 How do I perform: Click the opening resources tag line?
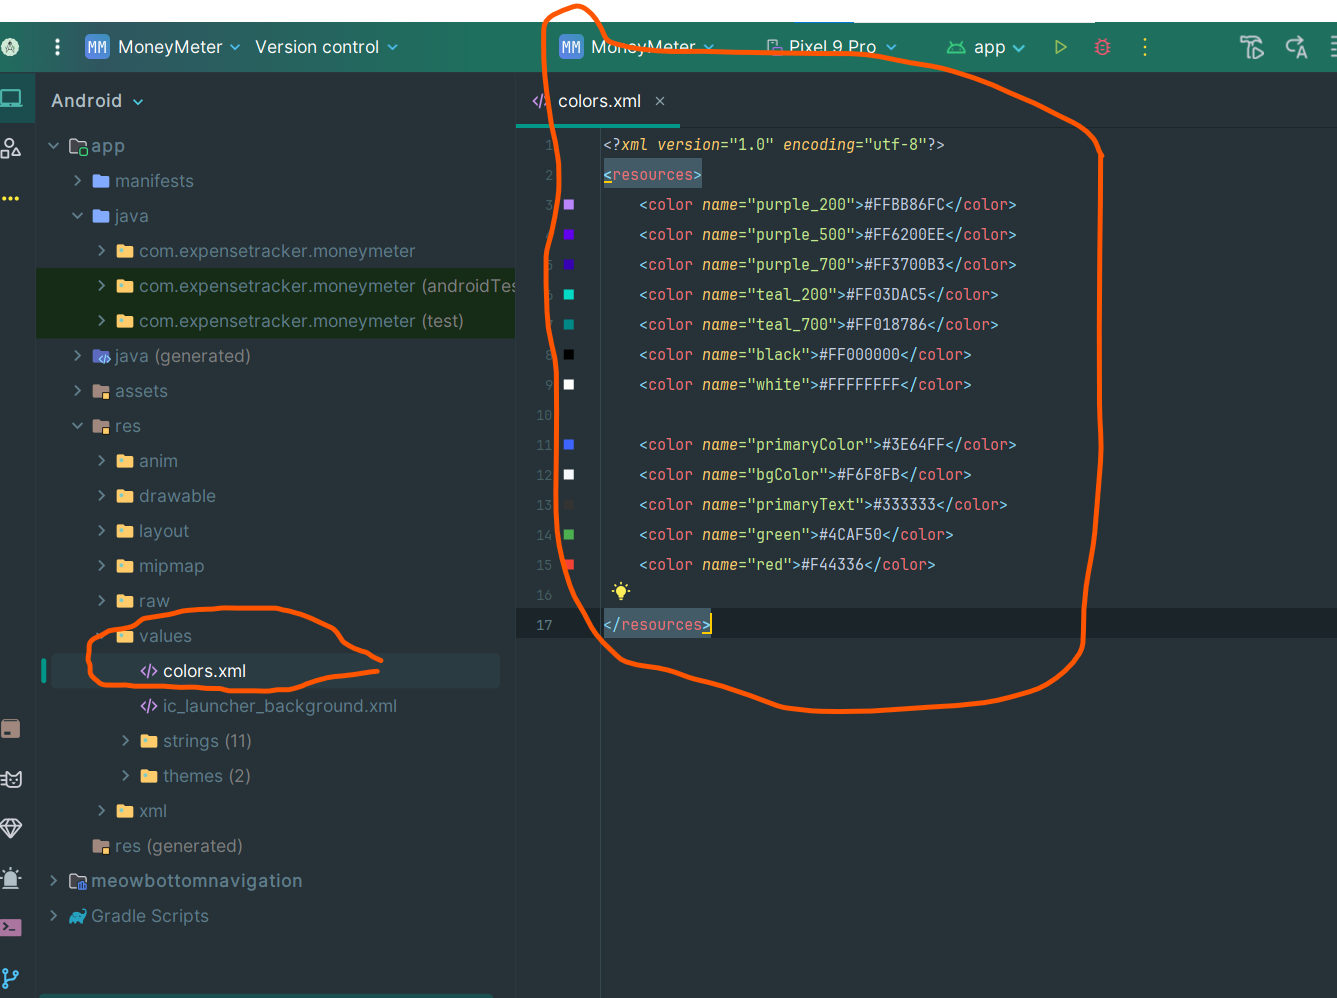coord(652,175)
